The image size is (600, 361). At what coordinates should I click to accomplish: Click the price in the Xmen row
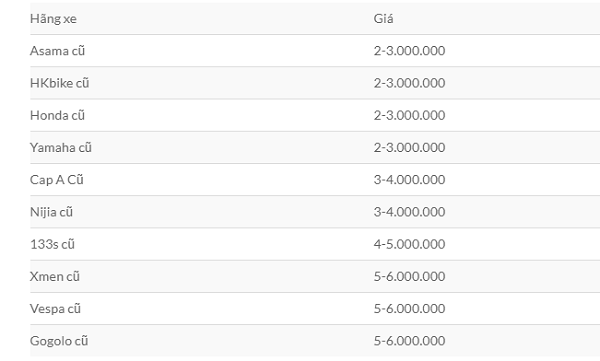click(x=409, y=276)
